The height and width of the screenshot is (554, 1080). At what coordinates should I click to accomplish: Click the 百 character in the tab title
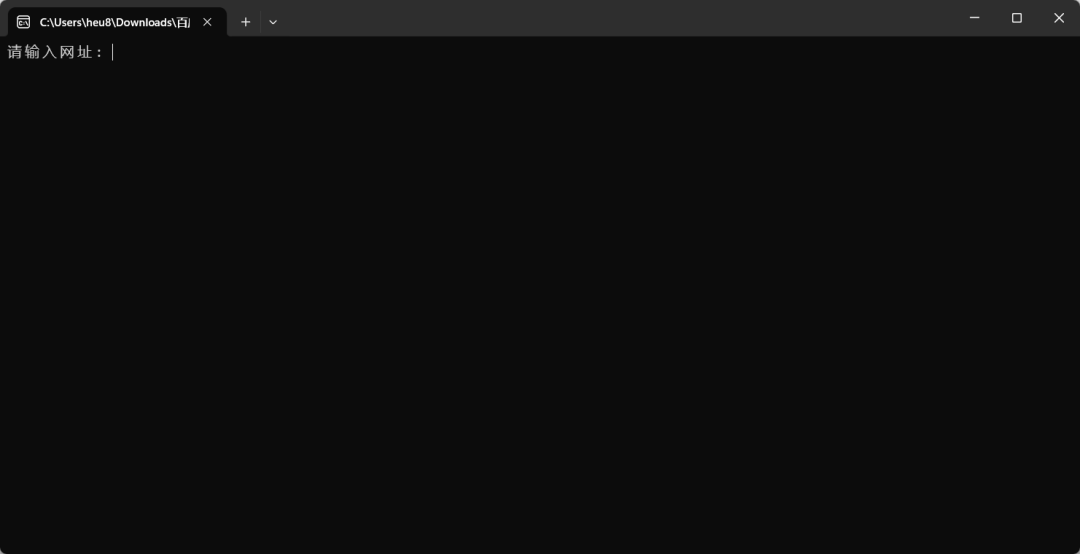pyautogui.click(x=183, y=22)
